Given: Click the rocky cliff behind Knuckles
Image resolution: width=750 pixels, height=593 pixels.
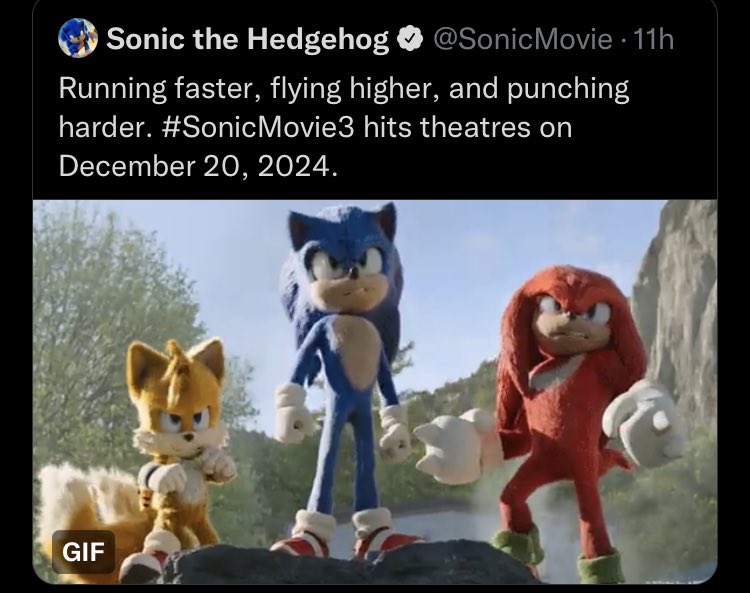Looking at the screenshot, I should click(679, 306).
